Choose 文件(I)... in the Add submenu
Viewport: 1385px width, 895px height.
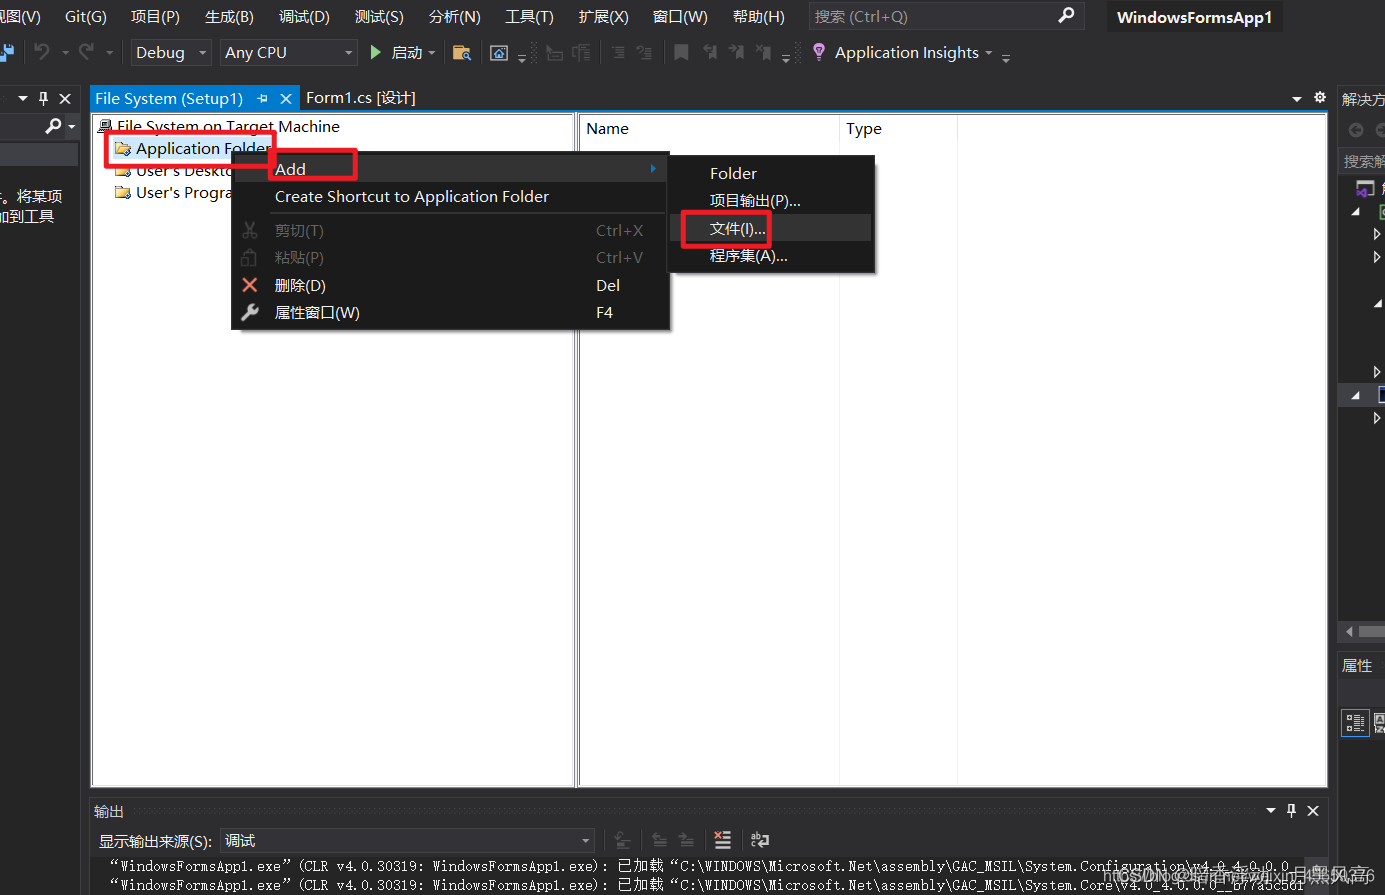coord(772,228)
